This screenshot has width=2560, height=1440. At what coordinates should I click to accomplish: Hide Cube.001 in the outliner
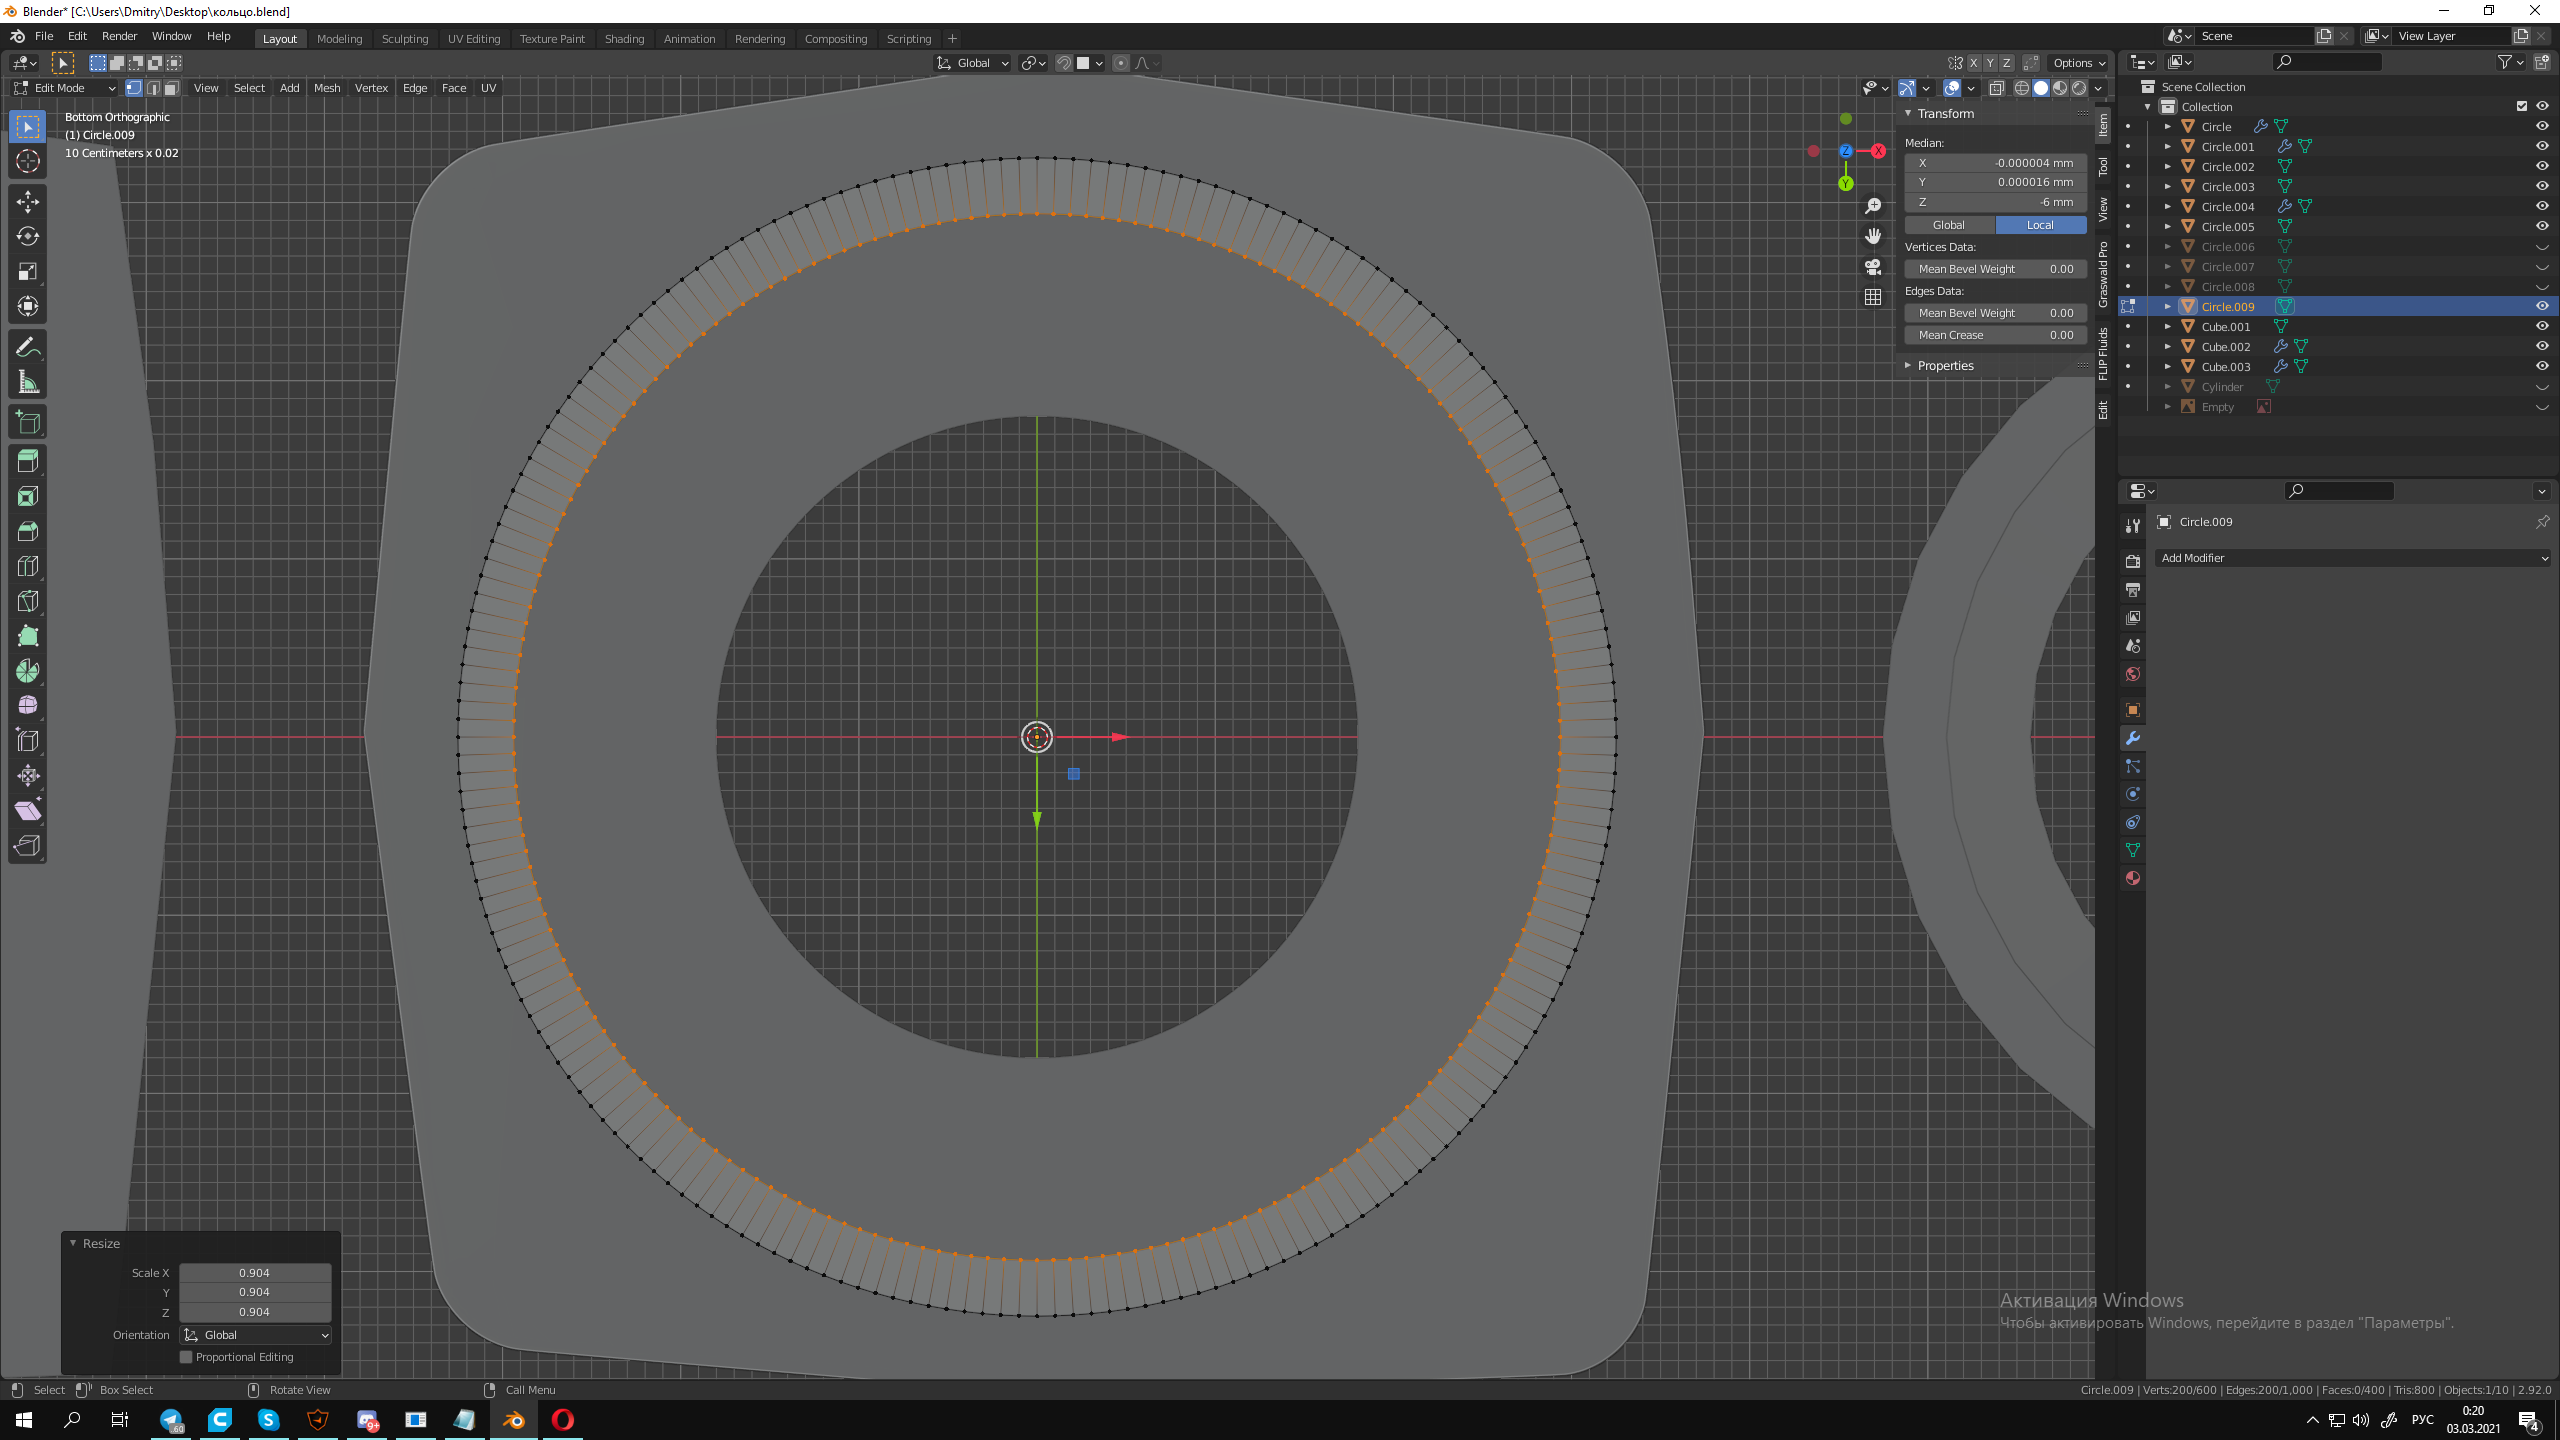pyautogui.click(x=2542, y=327)
